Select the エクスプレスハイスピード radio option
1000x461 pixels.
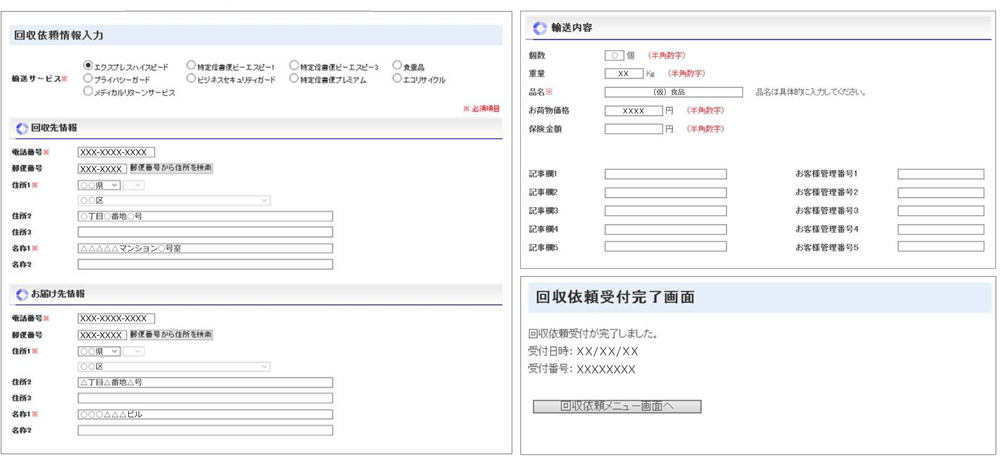(x=88, y=65)
